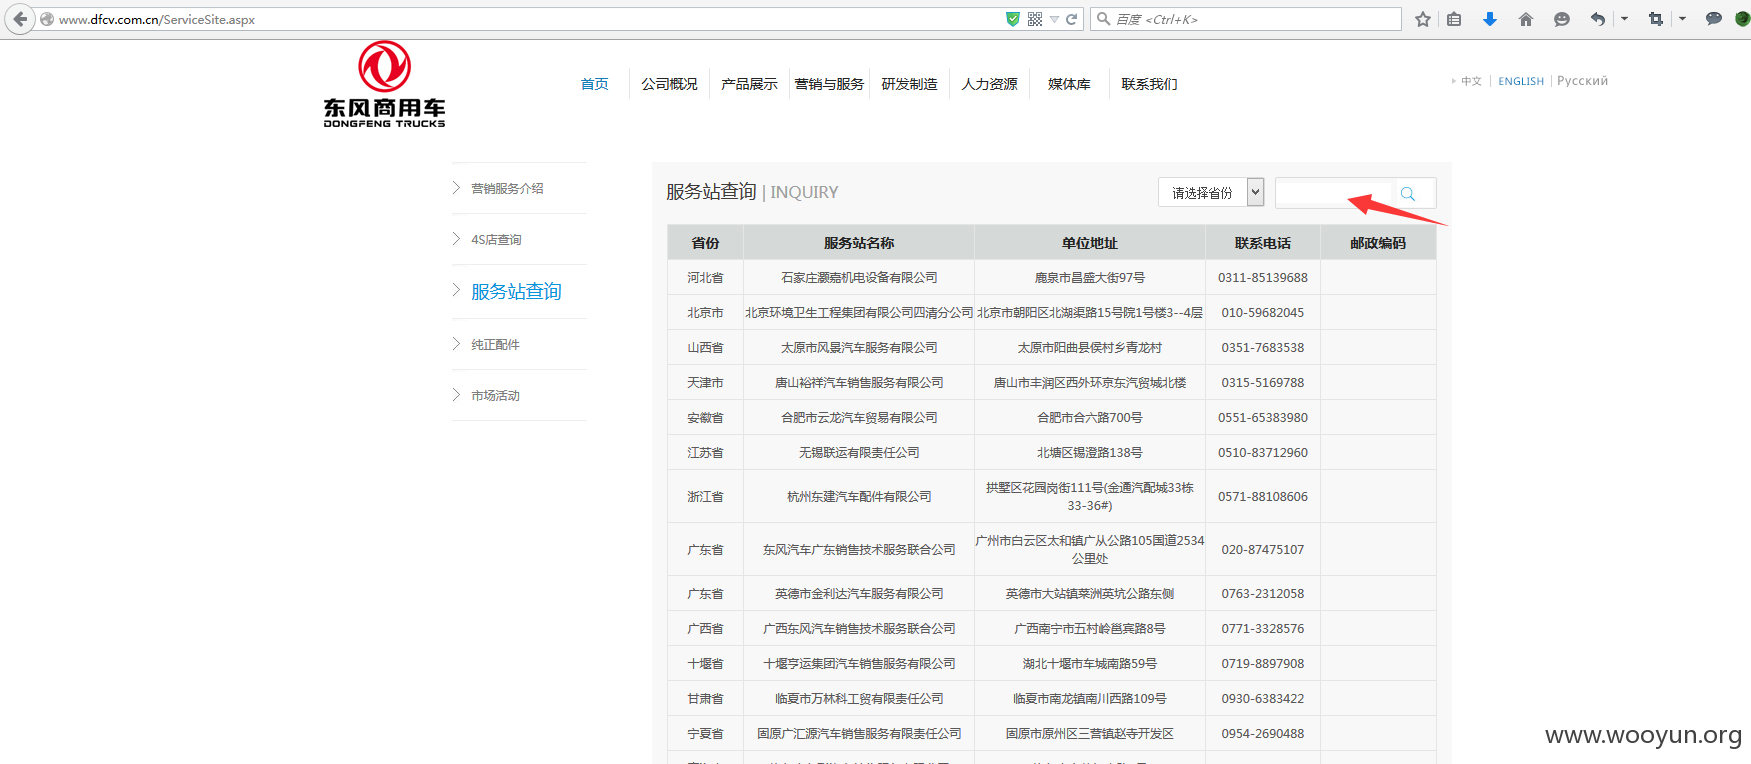This screenshot has height=764, width=1751.
Task: Bookmark this page with the star icon
Action: click(1423, 19)
